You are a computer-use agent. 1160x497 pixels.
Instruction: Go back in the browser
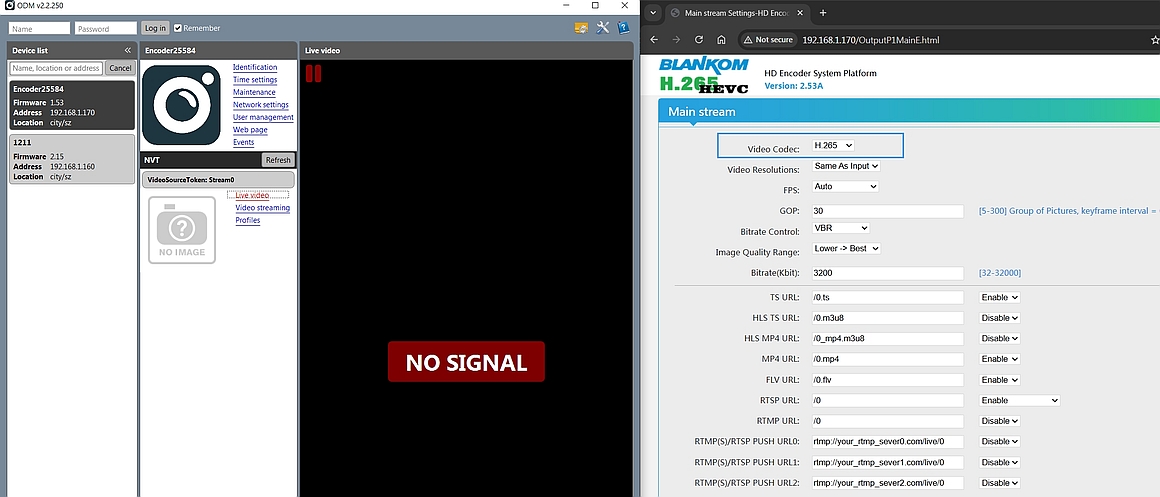(654, 40)
